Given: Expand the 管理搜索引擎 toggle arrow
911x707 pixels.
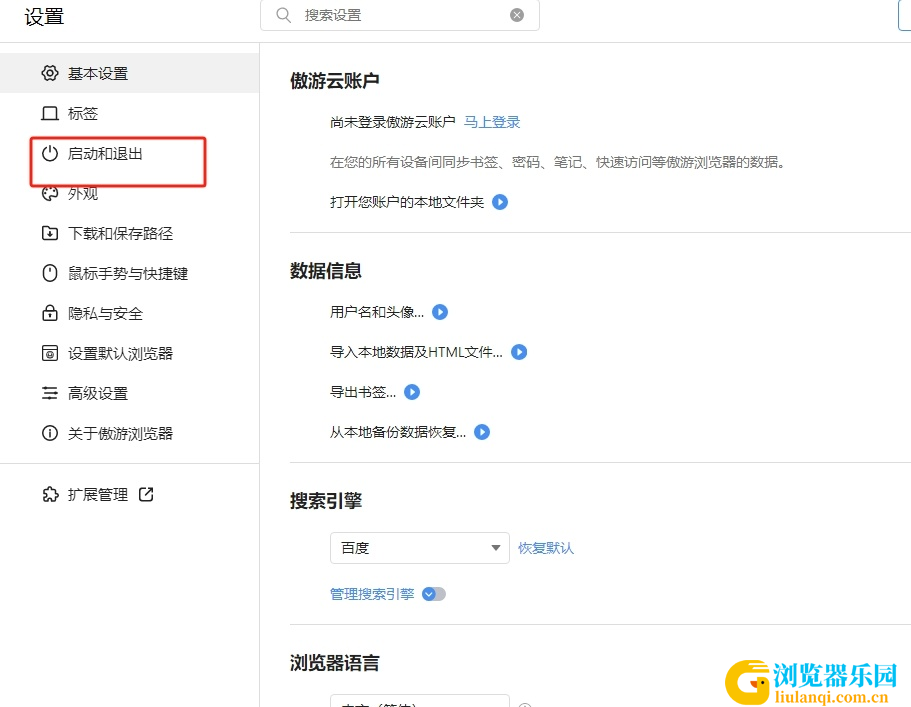Looking at the screenshot, I should click(x=434, y=594).
